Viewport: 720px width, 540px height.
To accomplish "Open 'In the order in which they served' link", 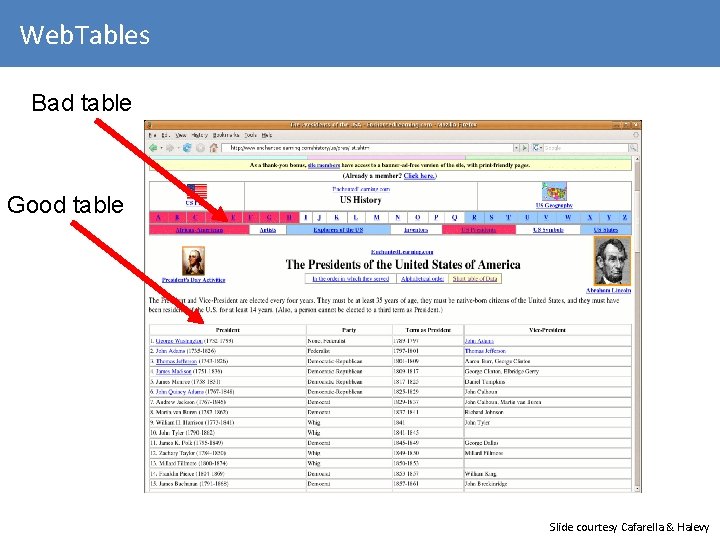I will click(x=350, y=279).
